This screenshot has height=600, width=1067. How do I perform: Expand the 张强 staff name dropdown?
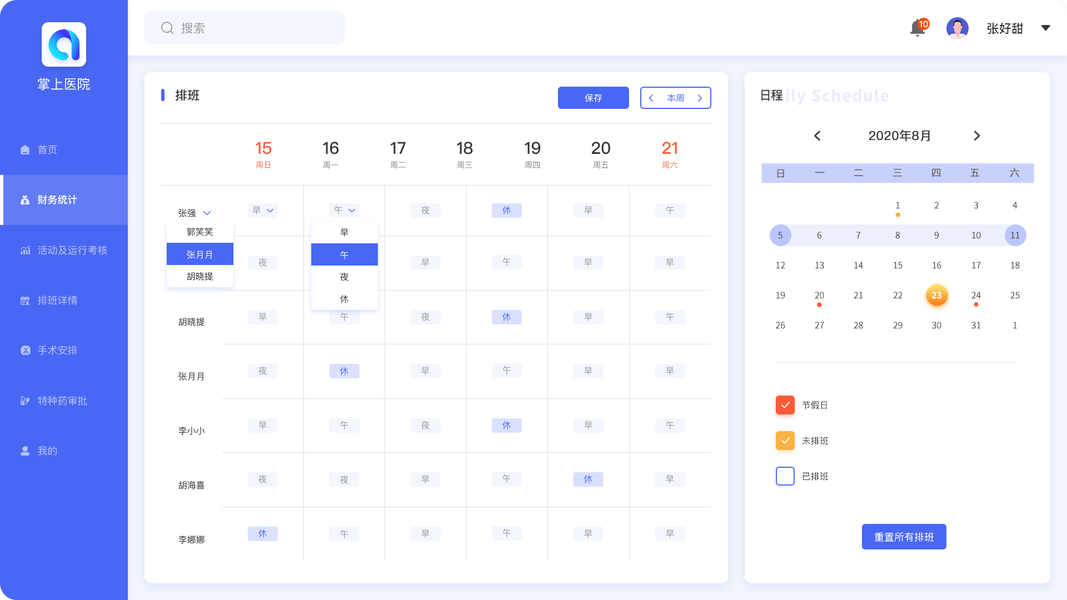[207, 213]
